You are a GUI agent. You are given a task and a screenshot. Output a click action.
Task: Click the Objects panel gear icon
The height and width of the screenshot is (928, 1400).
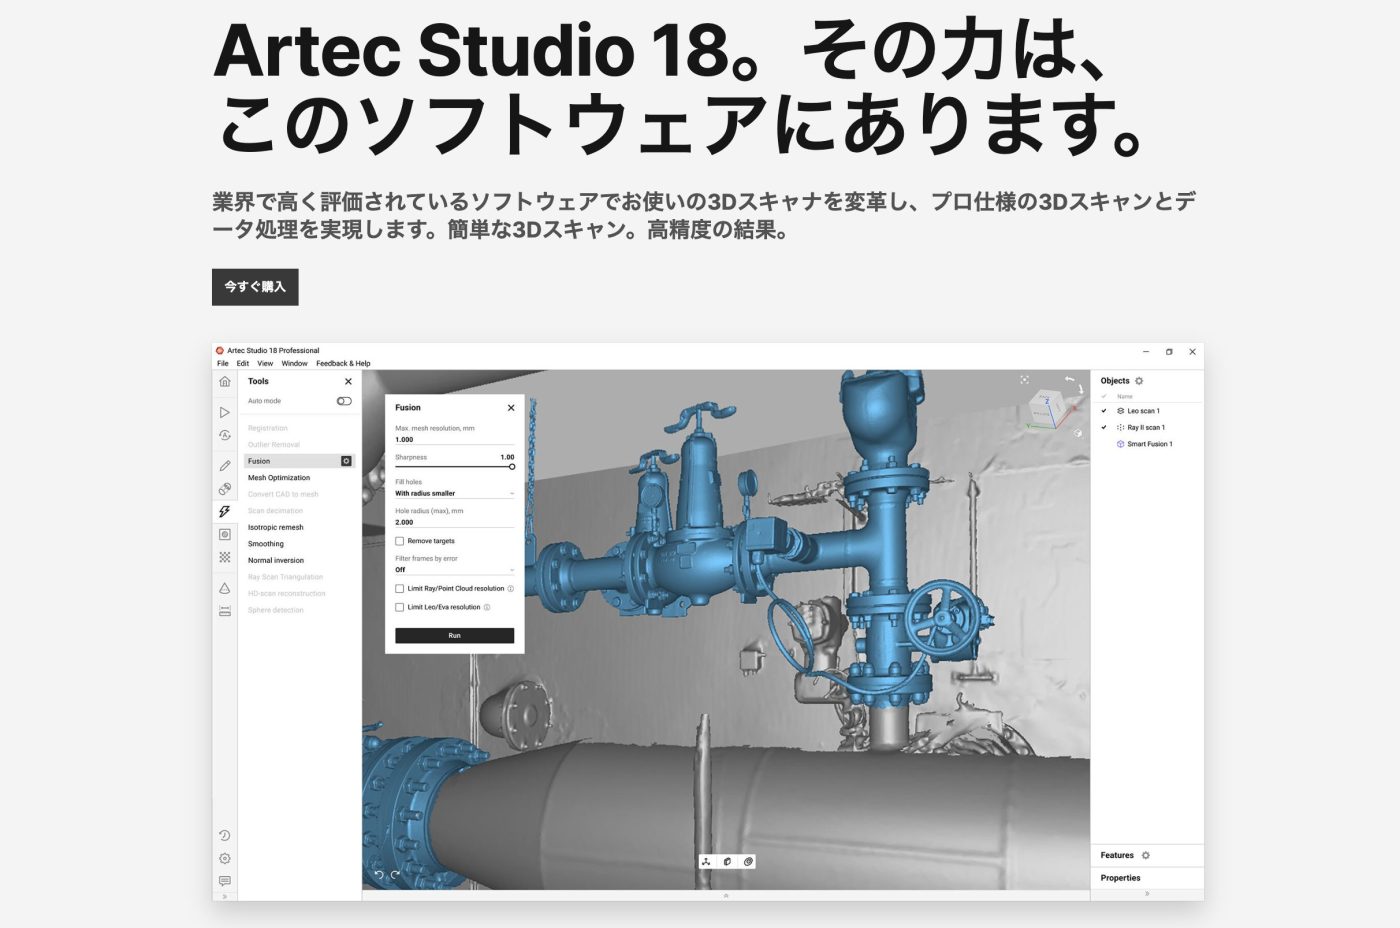[1139, 381]
